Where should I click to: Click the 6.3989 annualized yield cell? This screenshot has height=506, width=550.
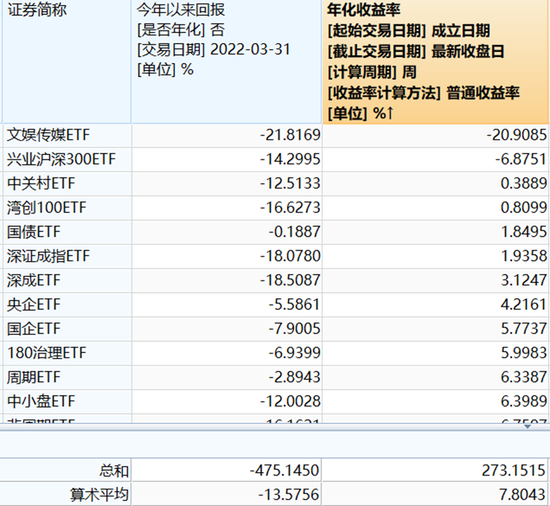(435, 402)
